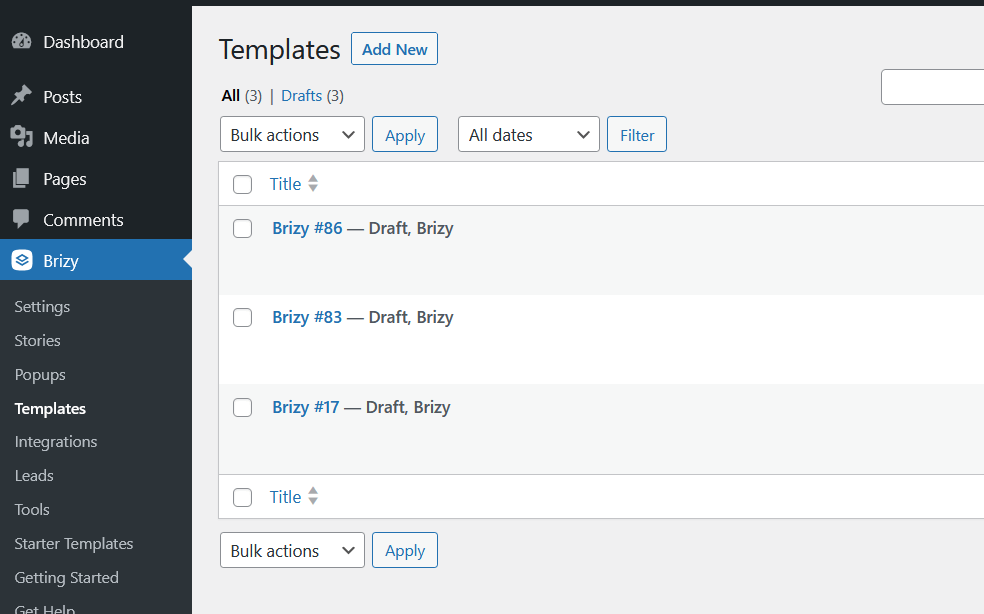Open Media library via its icon
This screenshot has width=984, height=614.
pos(22,137)
